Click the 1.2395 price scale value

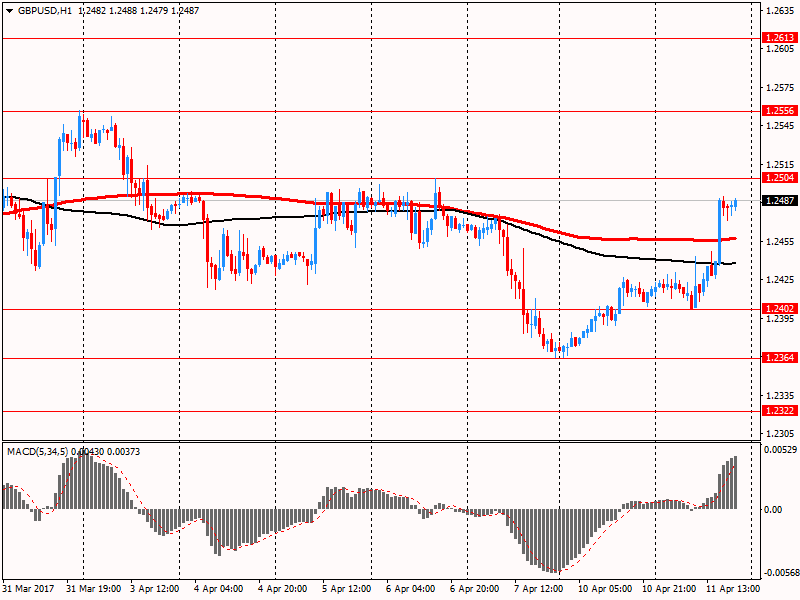pyautogui.click(x=780, y=318)
